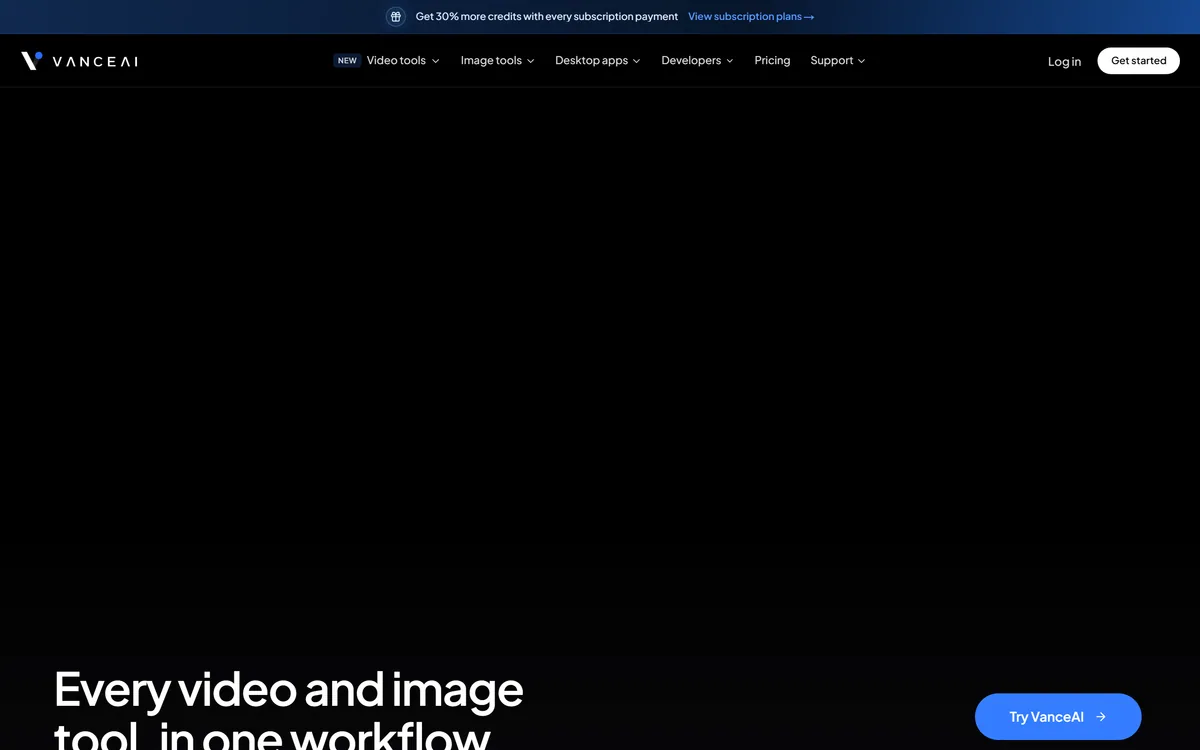Expand the Video tools chevron
The height and width of the screenshot is (750, 1200).
(x=435, y=61)
